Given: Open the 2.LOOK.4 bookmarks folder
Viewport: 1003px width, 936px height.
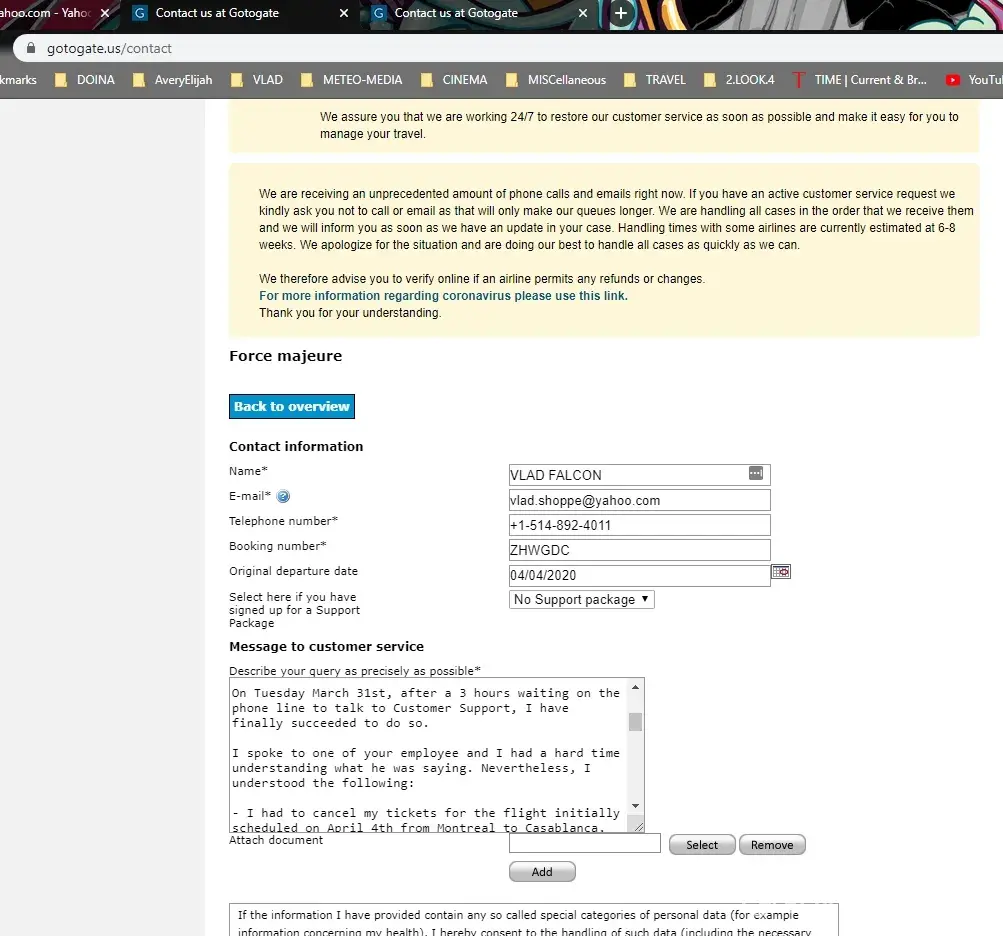Looking at the screenshot, I should coord(739,80).
